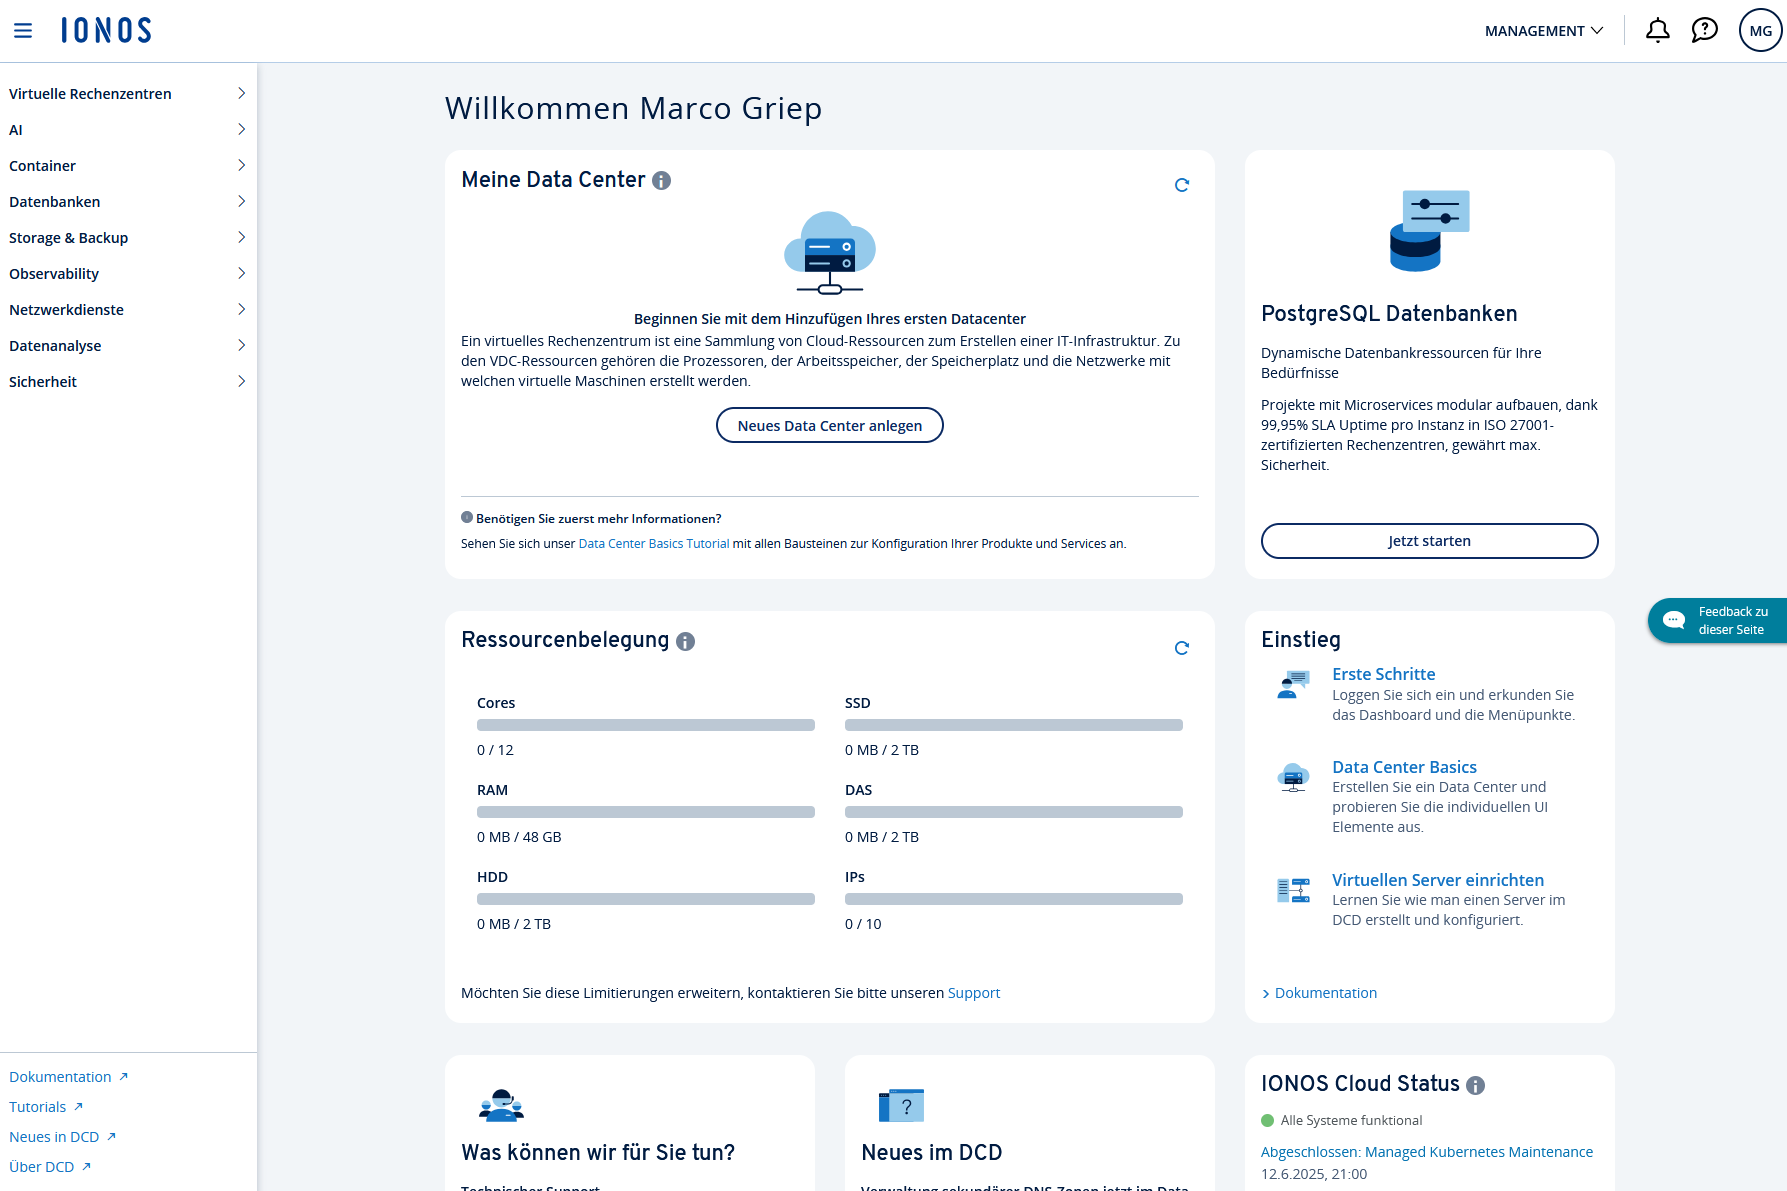The image size is (1787, 1191).
Task: Click the IONOS logo
Action: click(x=106, y=31)
